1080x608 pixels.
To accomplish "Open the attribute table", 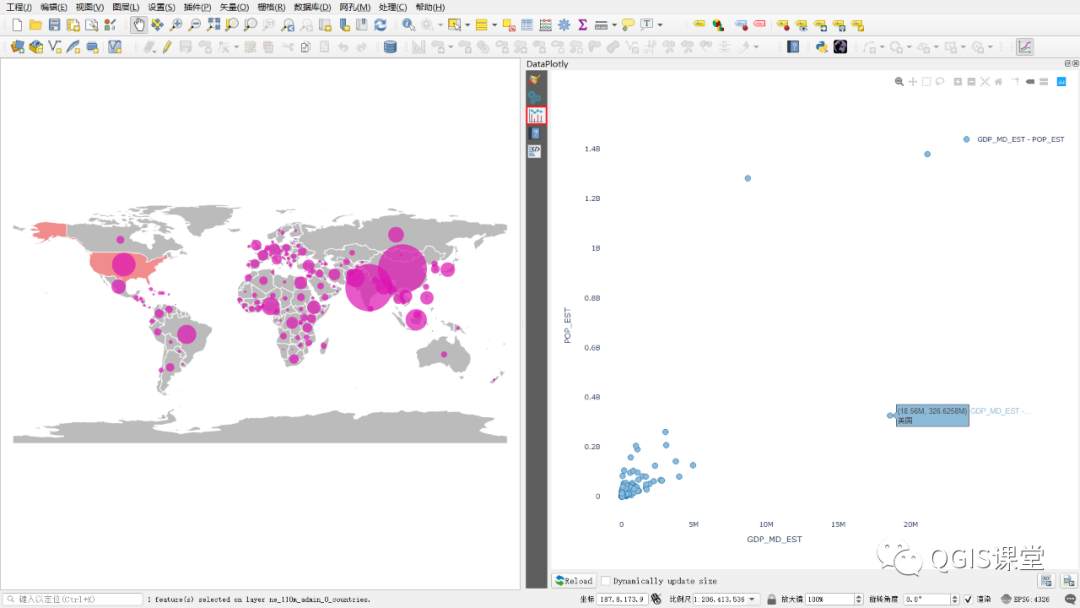I will click(x=527, y=25).
